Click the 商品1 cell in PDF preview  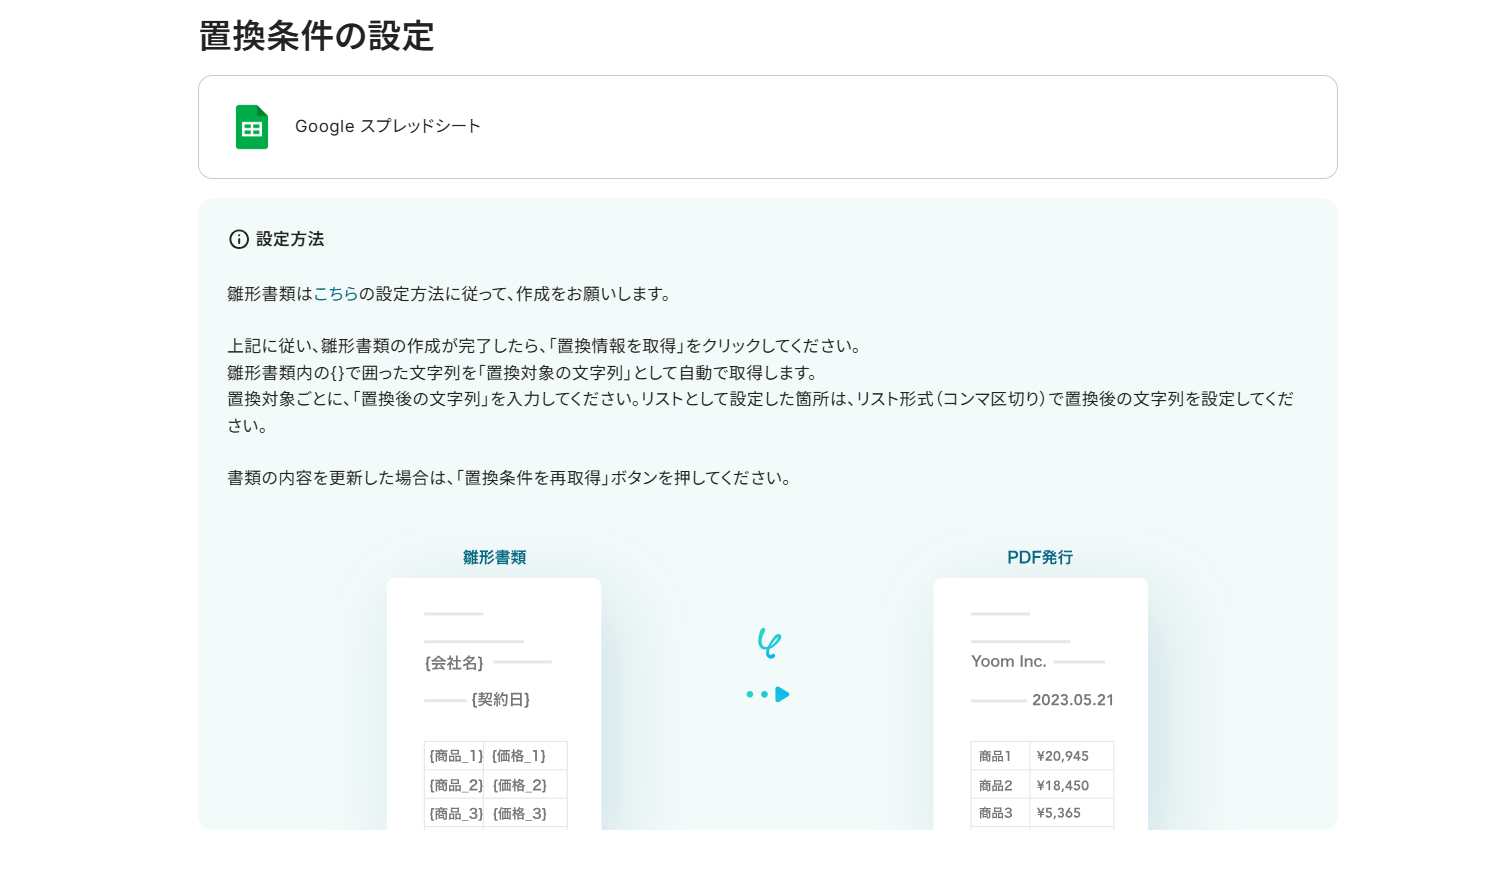[995, 756]
